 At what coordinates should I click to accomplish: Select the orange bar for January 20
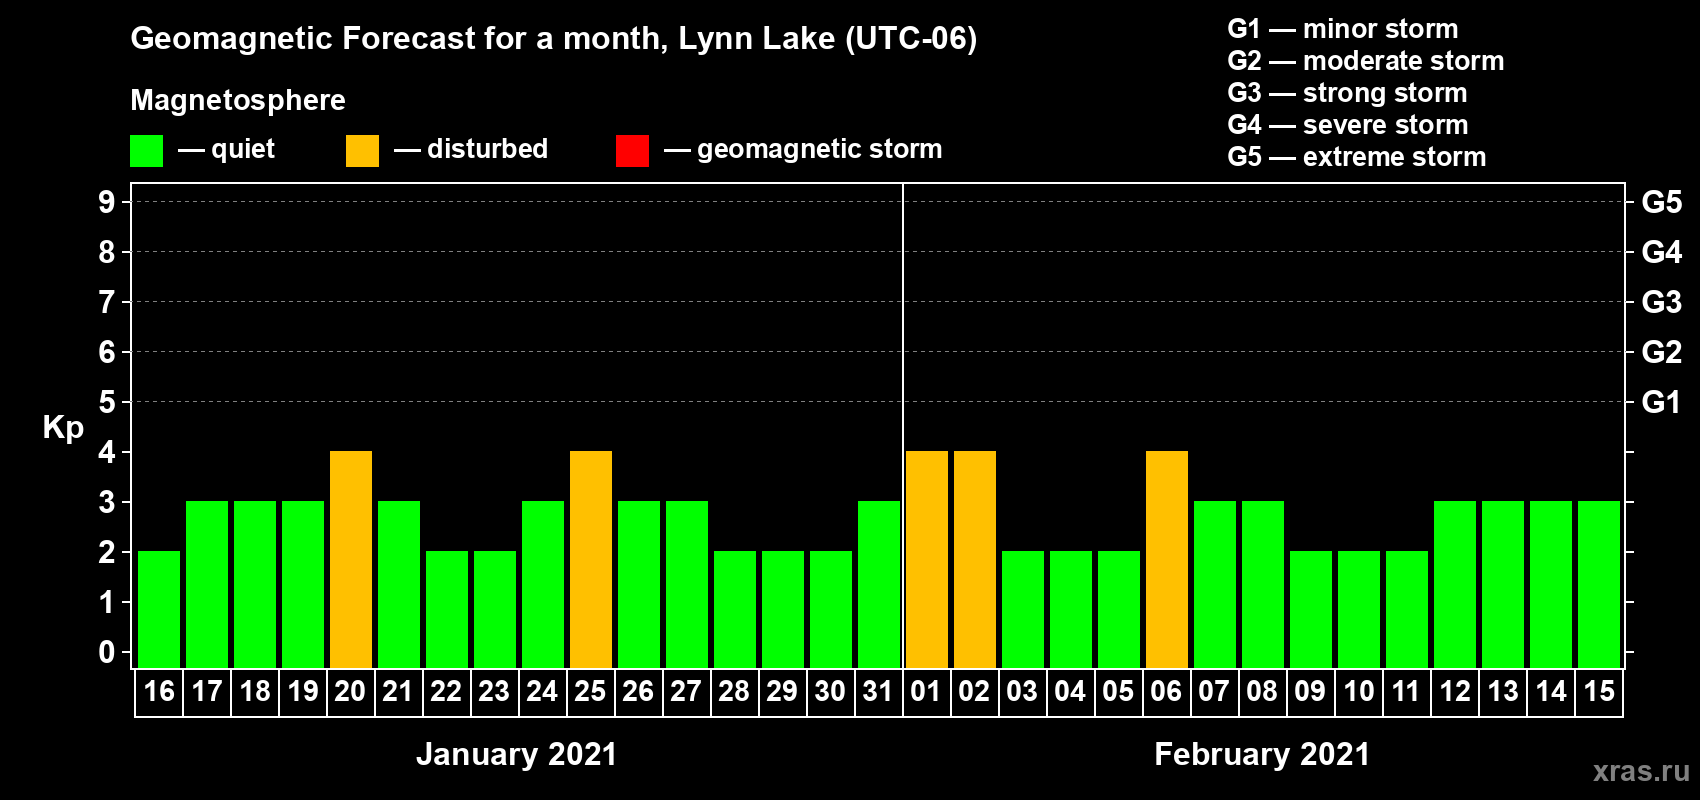[x=351, y=559]
